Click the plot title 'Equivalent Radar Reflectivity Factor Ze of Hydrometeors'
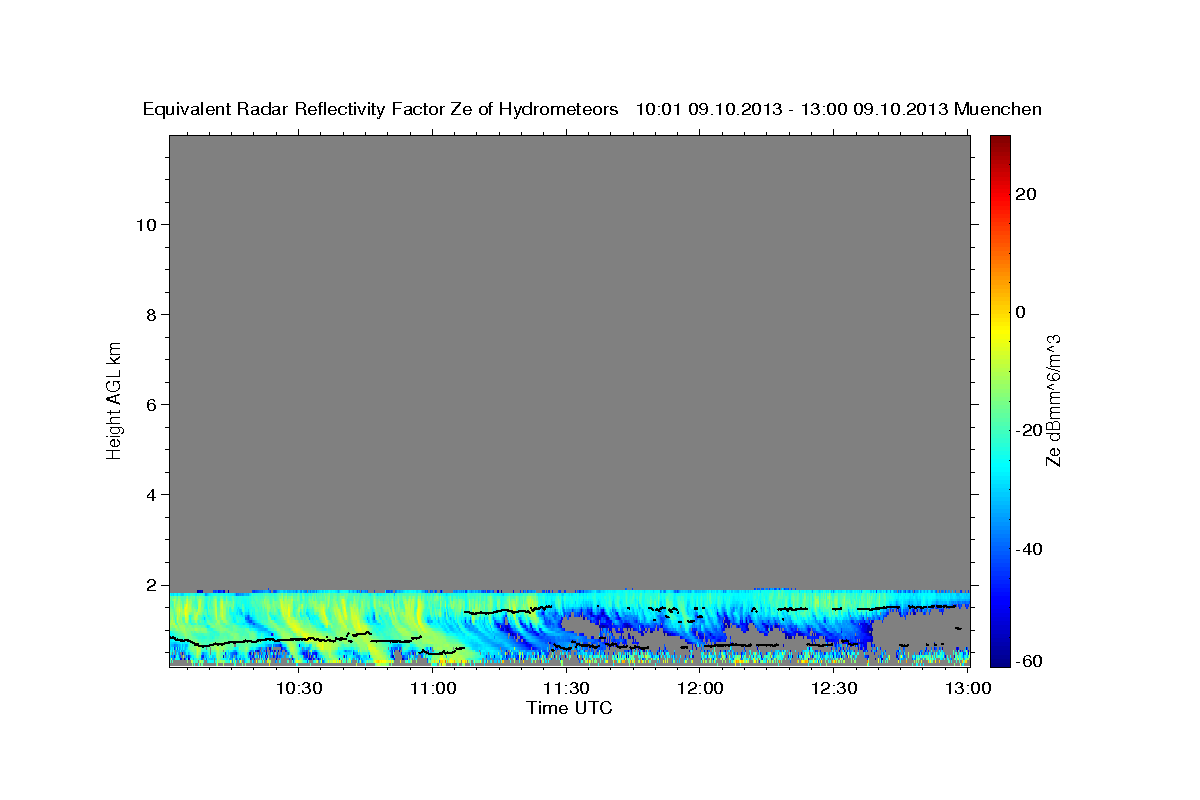 [381, 109]
